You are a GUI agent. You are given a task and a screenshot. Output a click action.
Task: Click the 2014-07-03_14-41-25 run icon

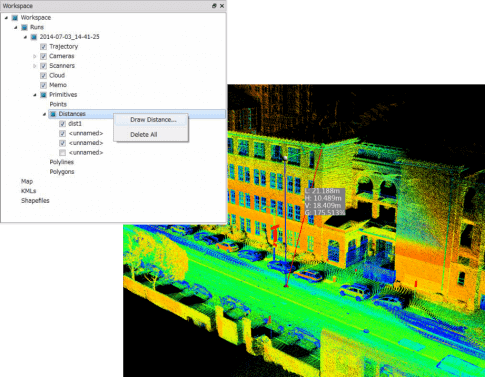34,37
